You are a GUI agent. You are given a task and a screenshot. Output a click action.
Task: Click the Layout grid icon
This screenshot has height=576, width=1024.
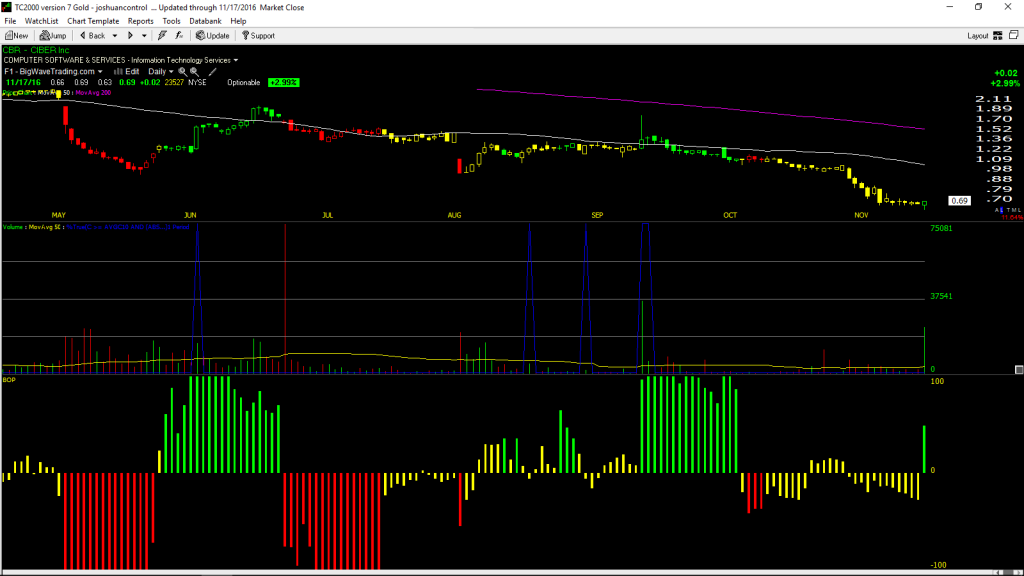997,36
